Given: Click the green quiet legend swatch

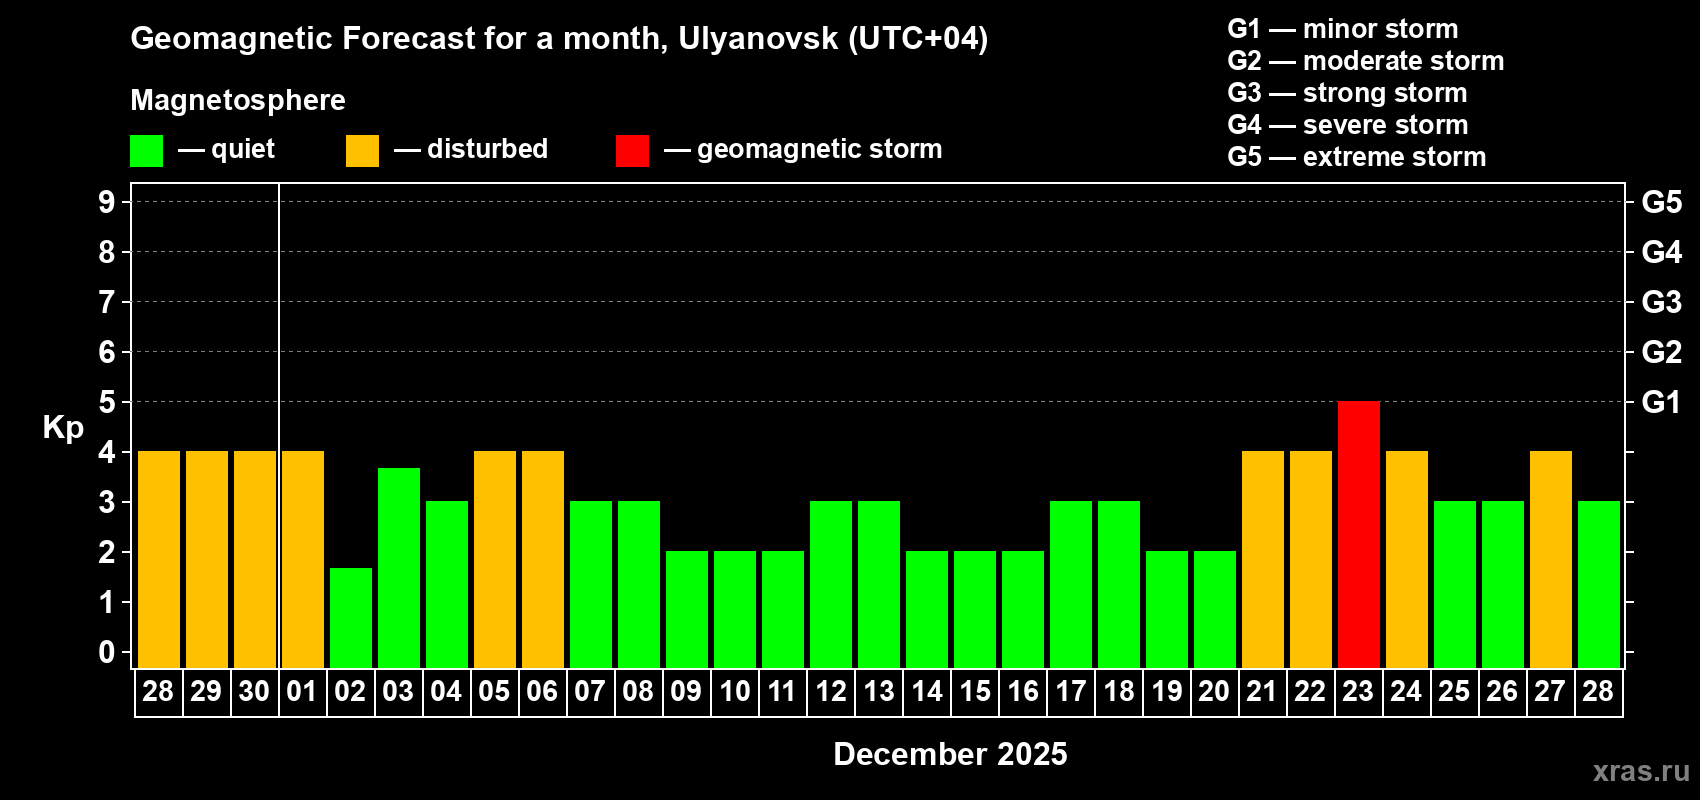Looking at the screenshot, I should (146, 151).
